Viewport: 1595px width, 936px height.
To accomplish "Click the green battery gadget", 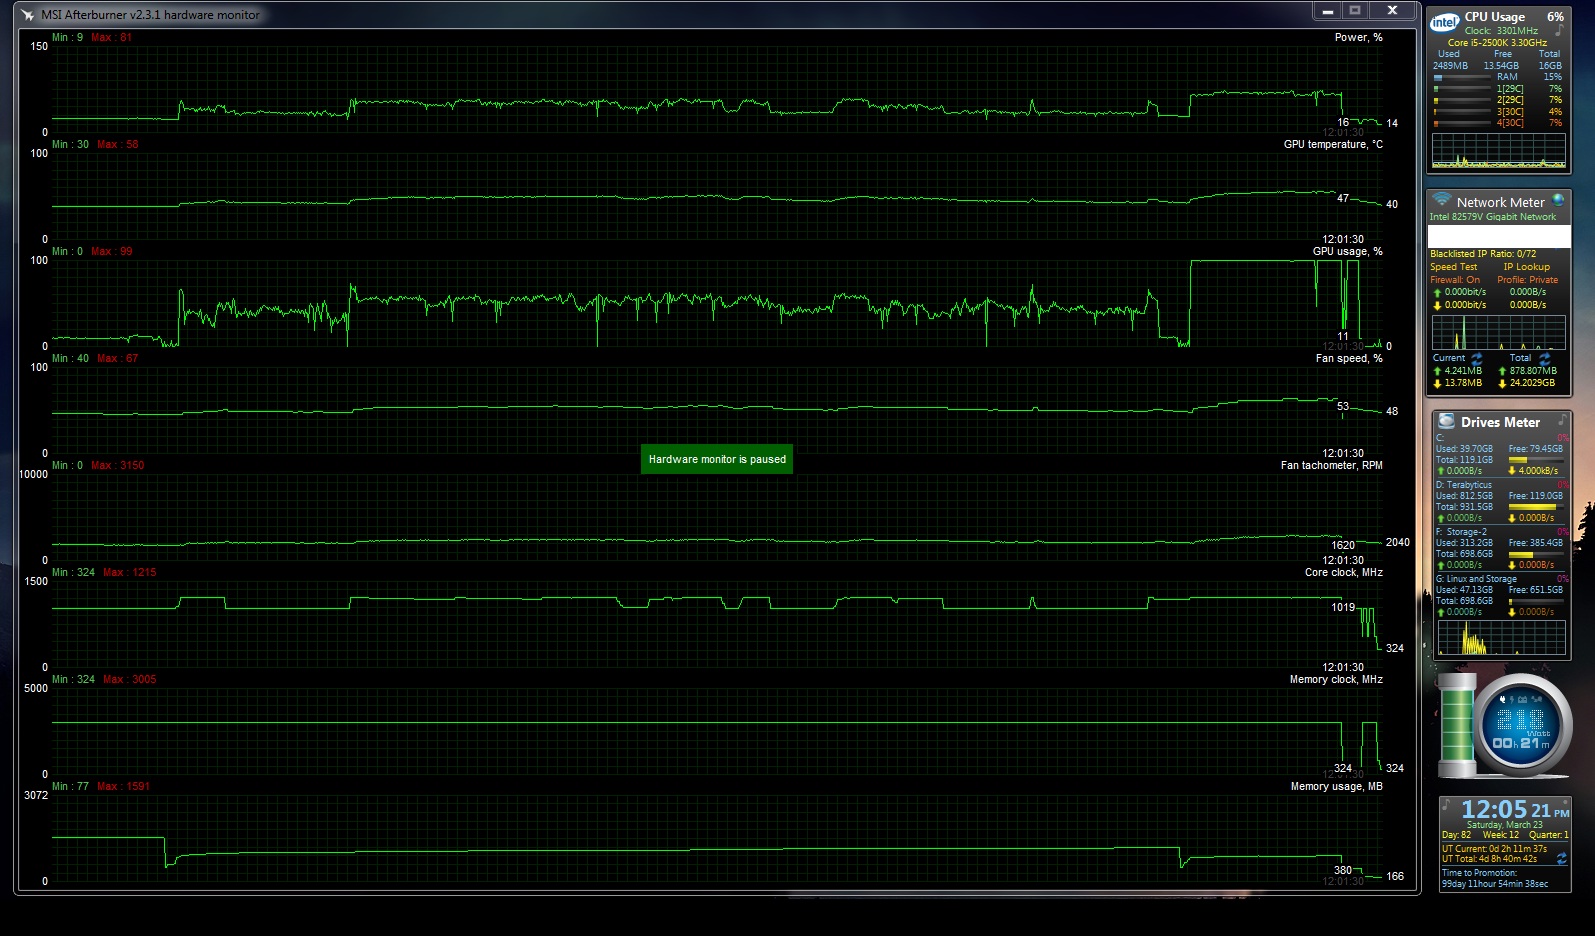I will tap(1456, 726).
